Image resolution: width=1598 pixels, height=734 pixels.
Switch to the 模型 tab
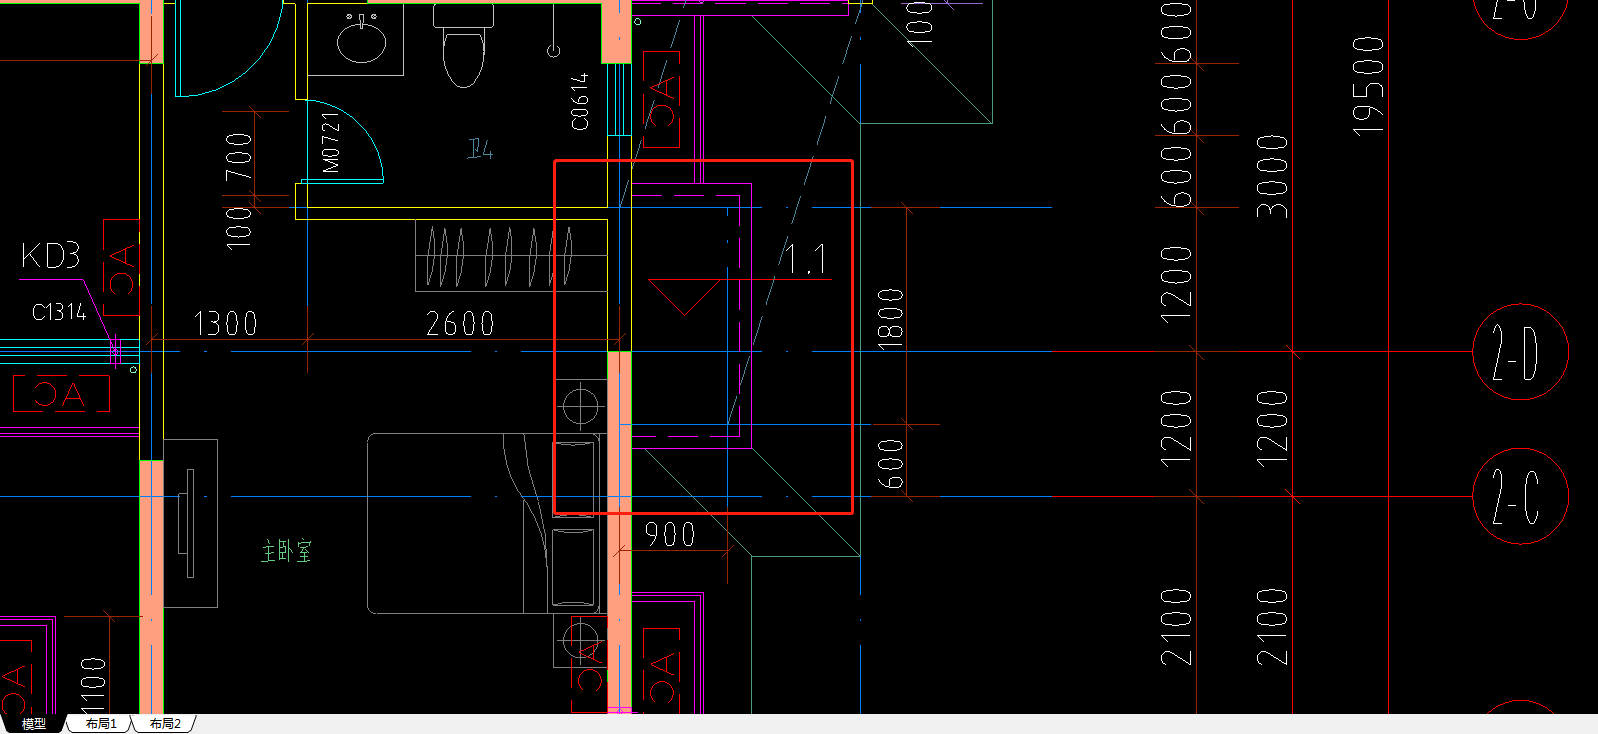[33, 723]
